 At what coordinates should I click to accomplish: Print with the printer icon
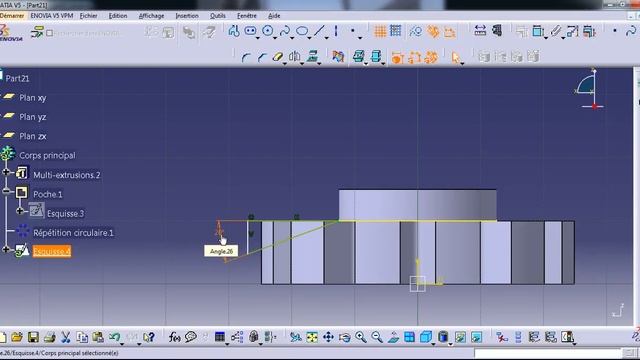coord(49,337)
